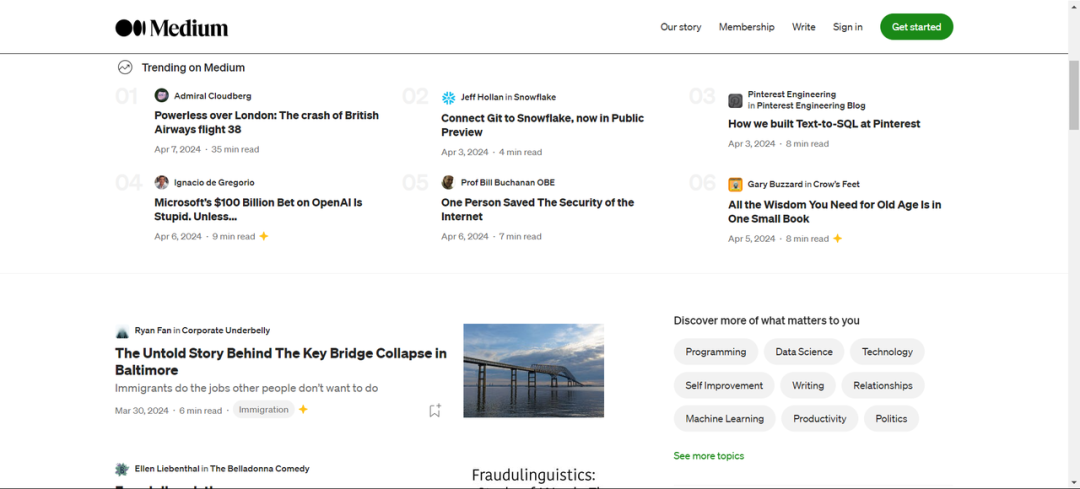Screen dimensions: 1080x489
Task: Select the Politics topic chip
Action: click(891, 419)
